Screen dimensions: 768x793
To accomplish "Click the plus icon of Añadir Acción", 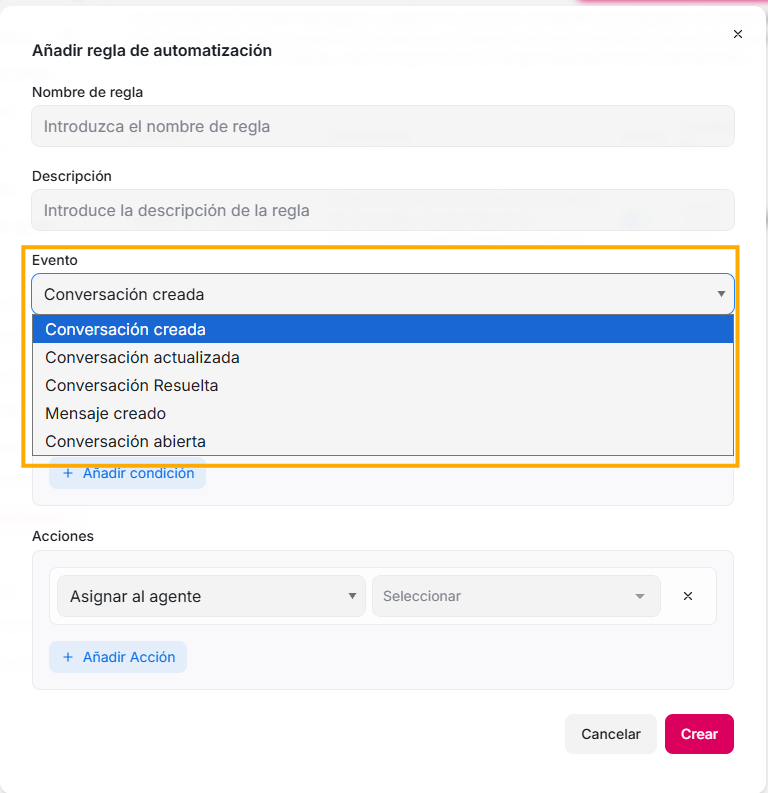I will 68,657.
